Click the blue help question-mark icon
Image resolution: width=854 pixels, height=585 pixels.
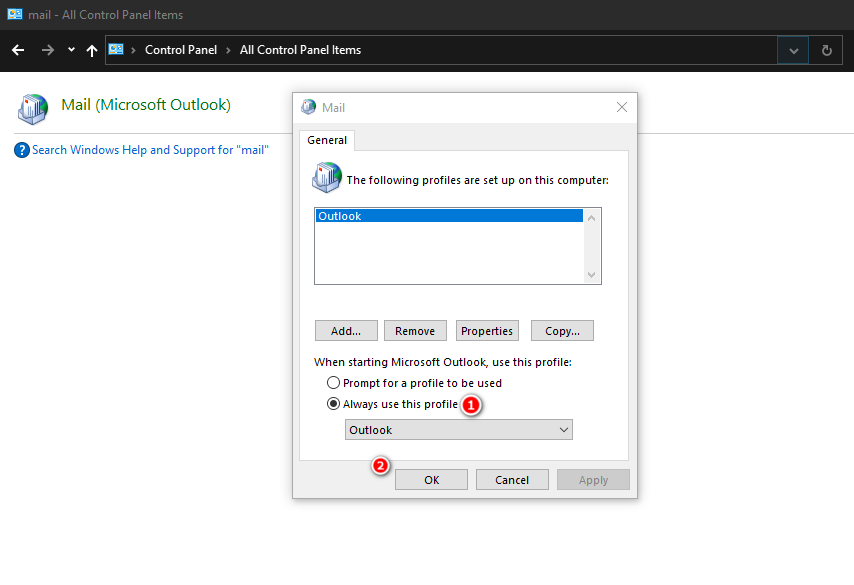(21, 149)
